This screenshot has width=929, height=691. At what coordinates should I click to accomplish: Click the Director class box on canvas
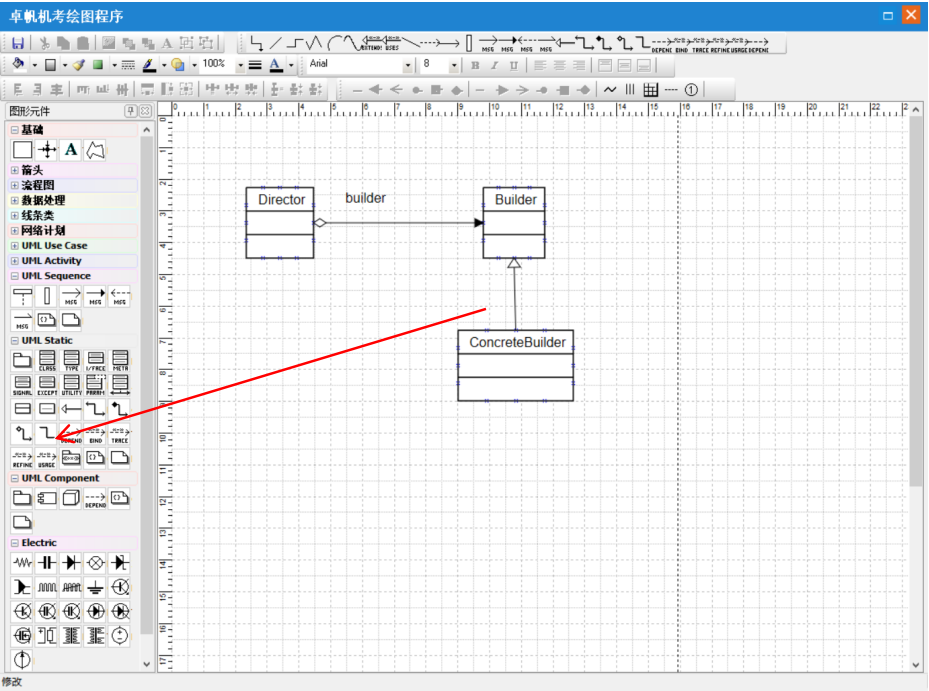pos(280,223)
